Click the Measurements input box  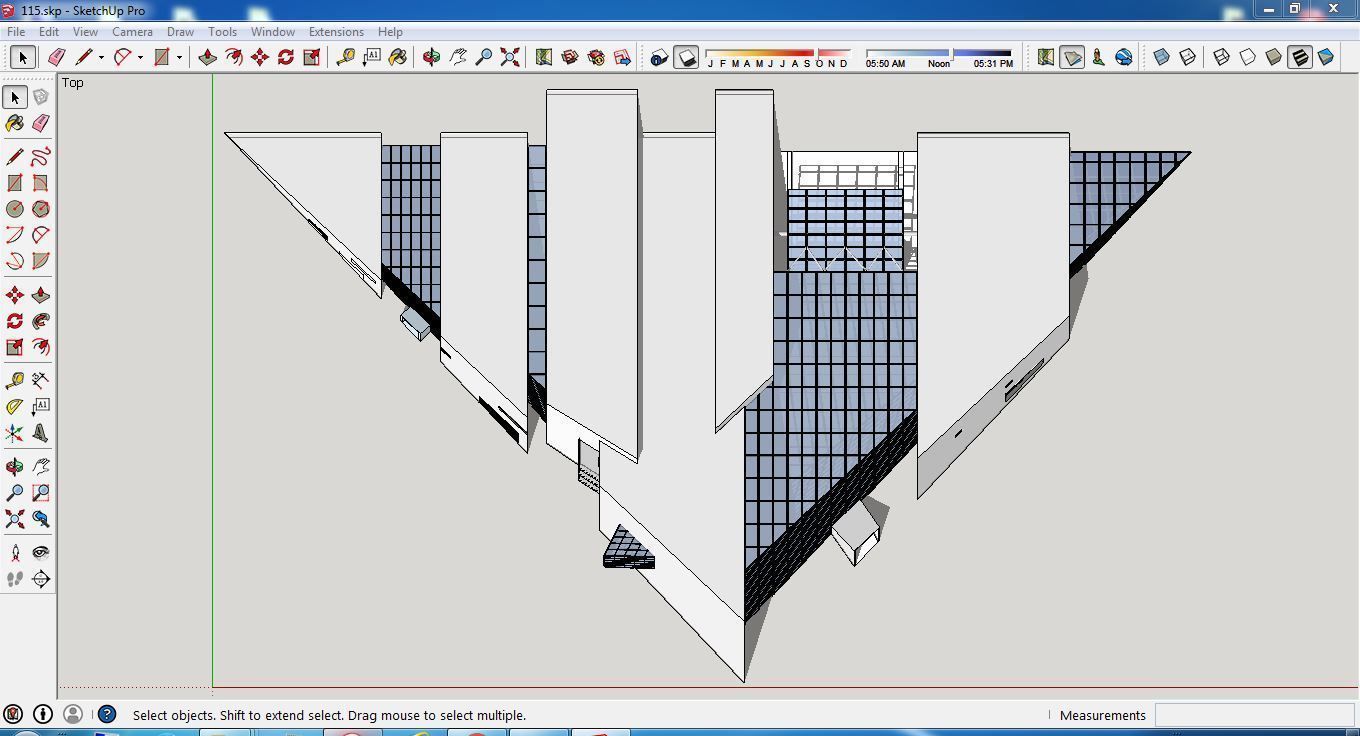point(1254,715)
